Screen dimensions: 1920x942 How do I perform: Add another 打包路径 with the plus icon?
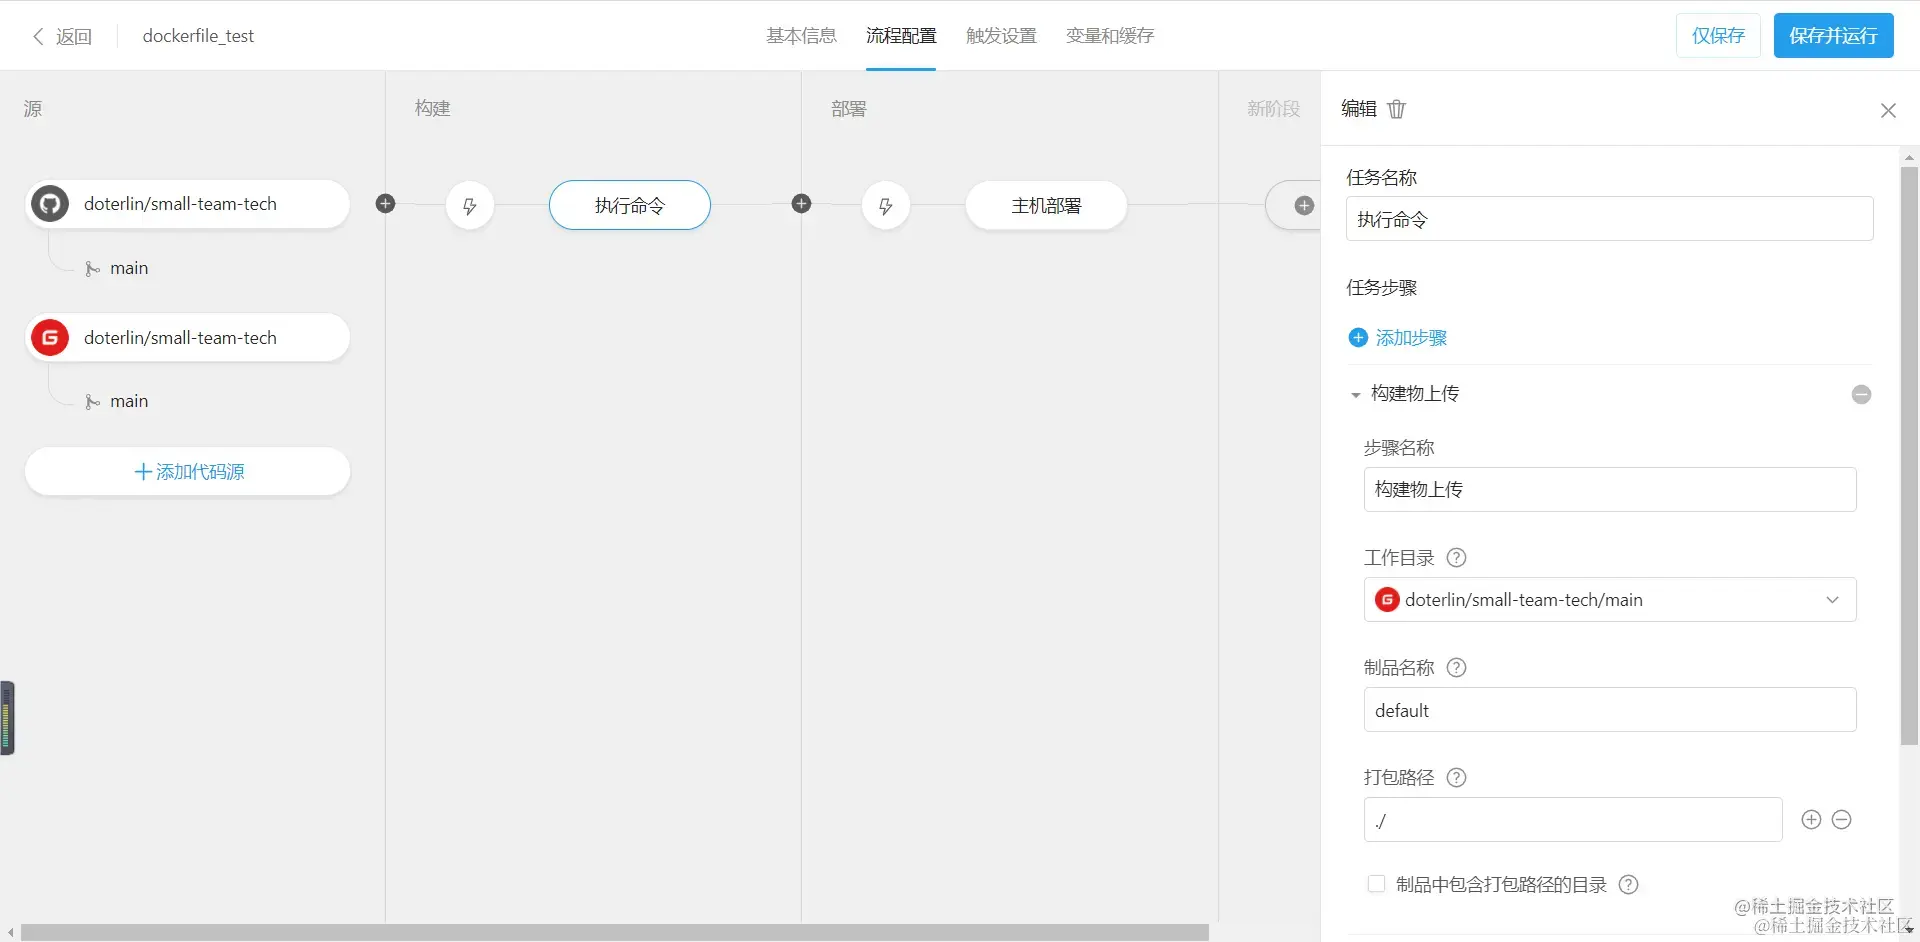click(x=1811, y=820)
